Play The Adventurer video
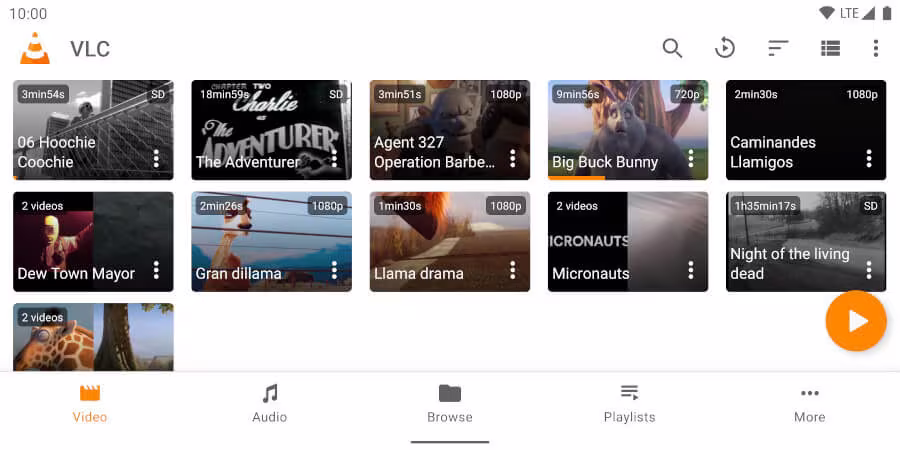This screenshot has width=900, height=450. (x=271, y=130)
